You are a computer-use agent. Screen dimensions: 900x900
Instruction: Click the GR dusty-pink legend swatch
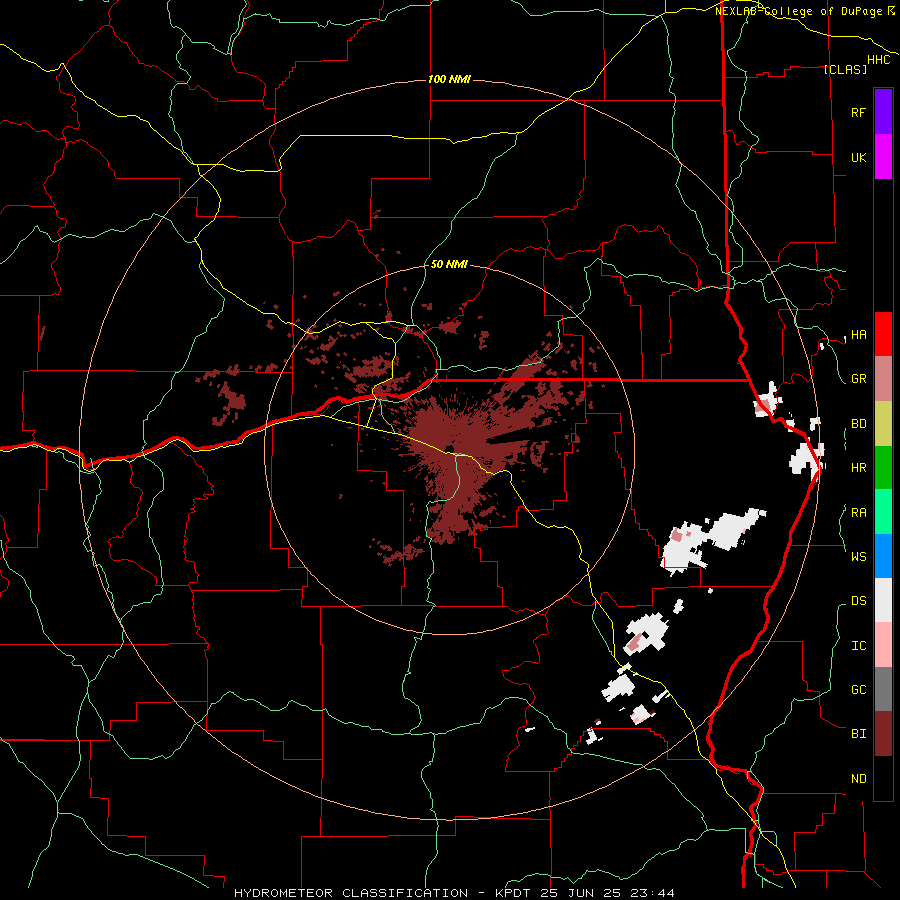883,379
